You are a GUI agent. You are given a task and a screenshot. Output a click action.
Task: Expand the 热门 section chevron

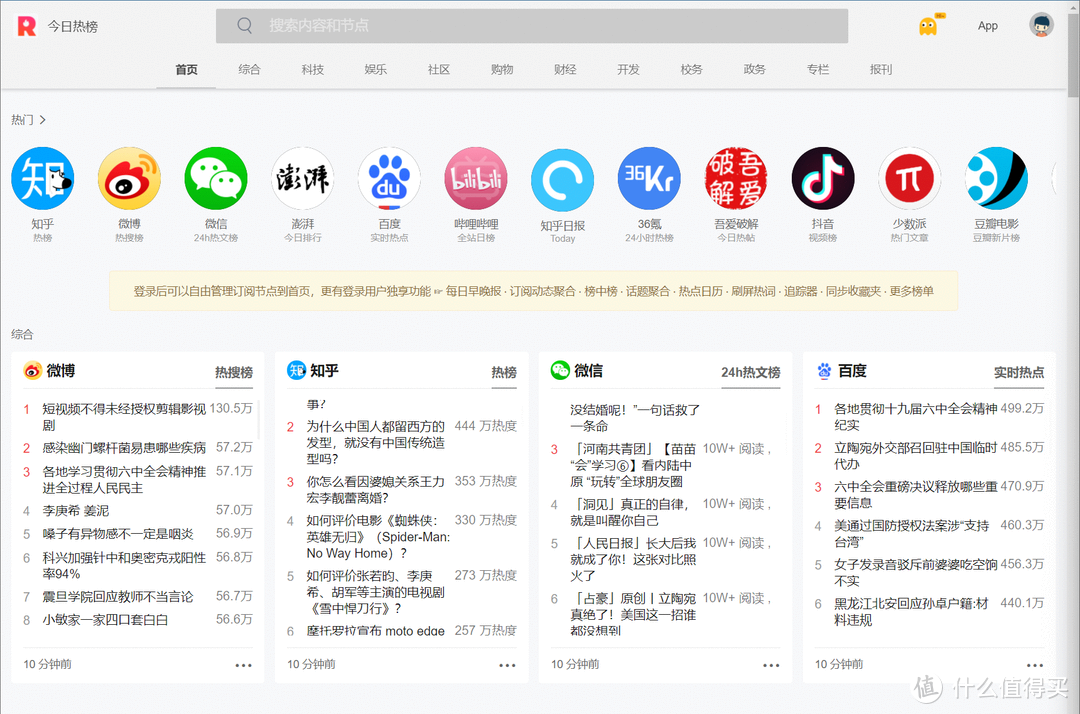(x=43, y=120)
